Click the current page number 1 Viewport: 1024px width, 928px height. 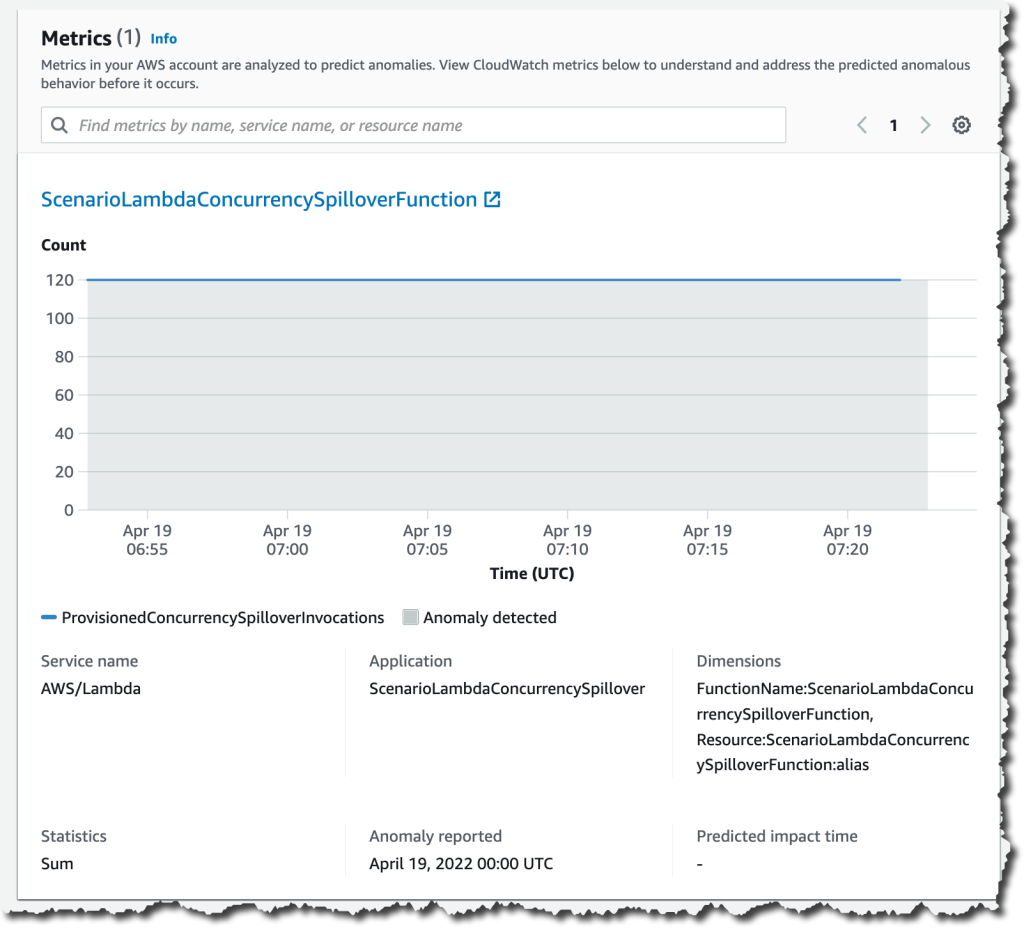893,124
